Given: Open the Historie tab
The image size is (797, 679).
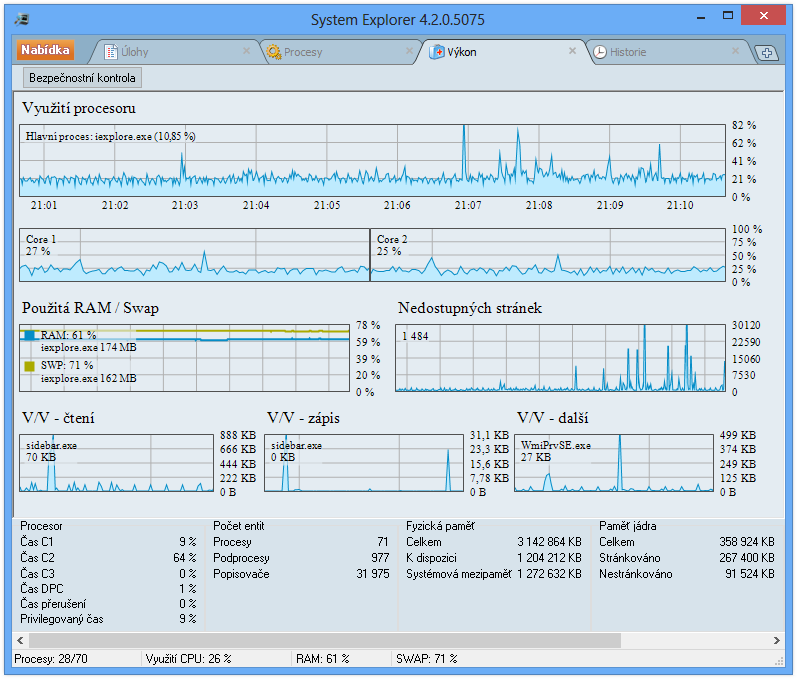Looking at the screenshot, I should 670,52.
